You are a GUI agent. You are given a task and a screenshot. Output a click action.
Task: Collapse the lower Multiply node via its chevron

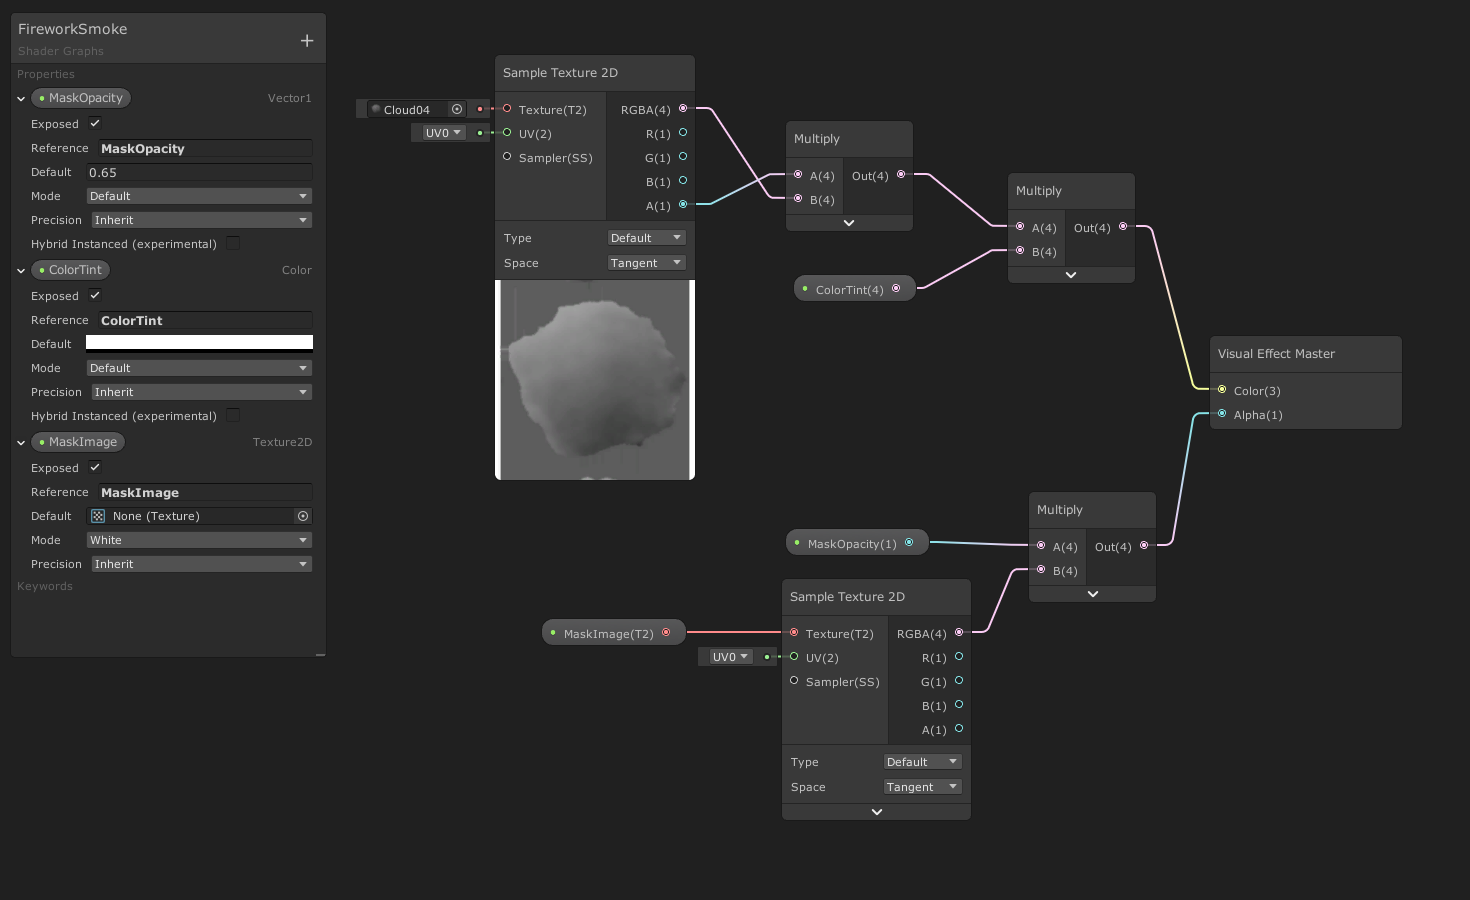click(x=1092, y=593)
